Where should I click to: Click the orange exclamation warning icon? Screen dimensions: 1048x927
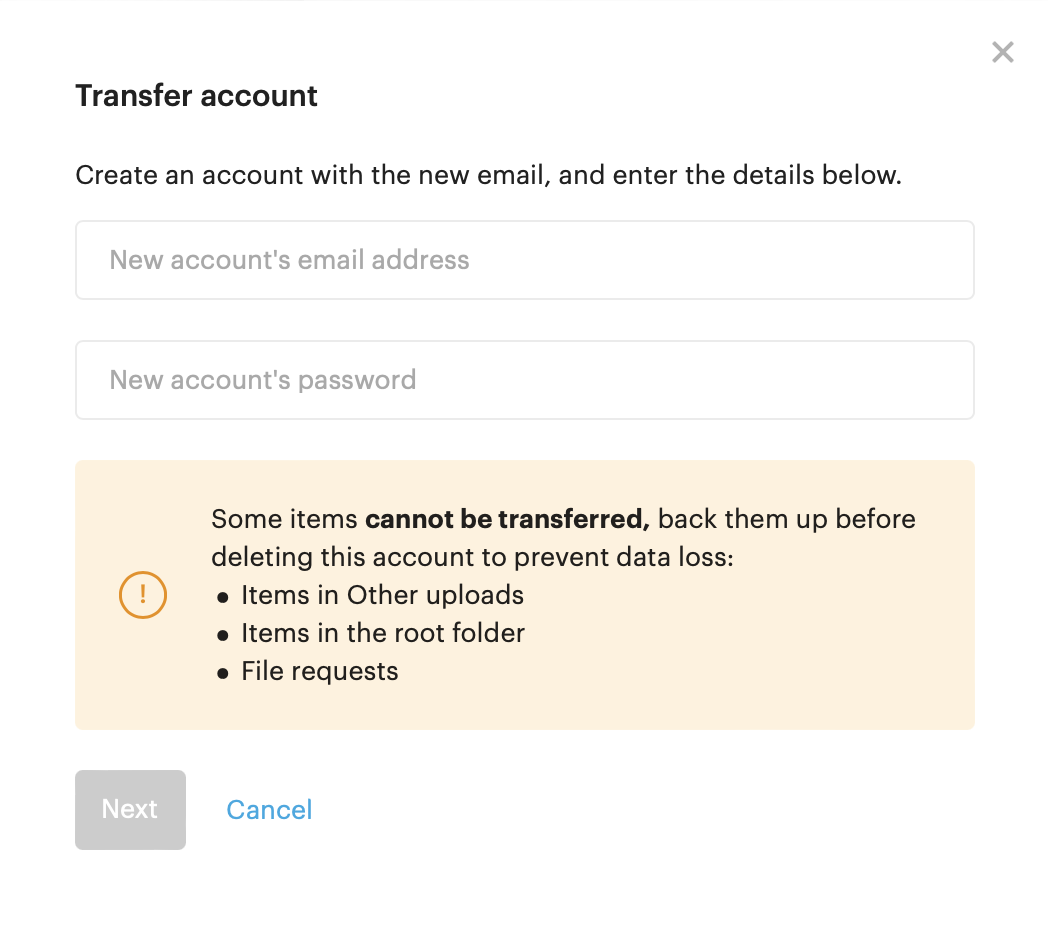click(142, 594)
